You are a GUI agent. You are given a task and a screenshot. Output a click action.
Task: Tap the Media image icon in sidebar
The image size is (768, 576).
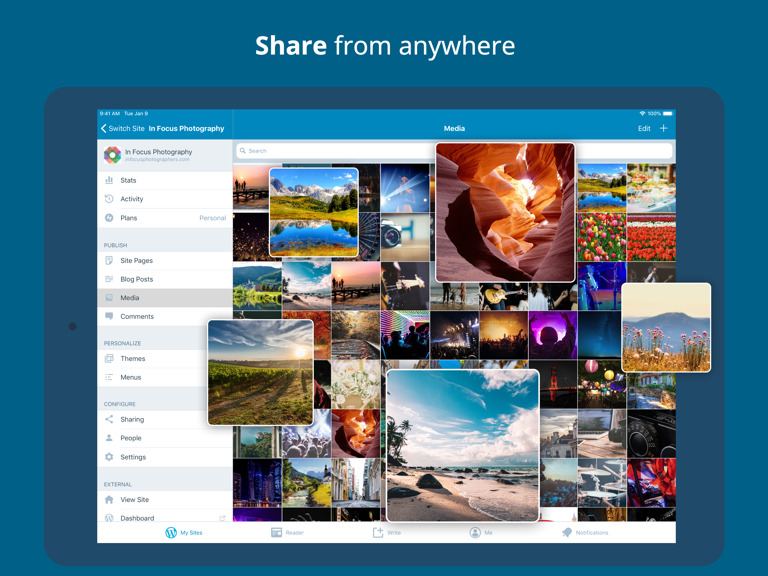109,297
